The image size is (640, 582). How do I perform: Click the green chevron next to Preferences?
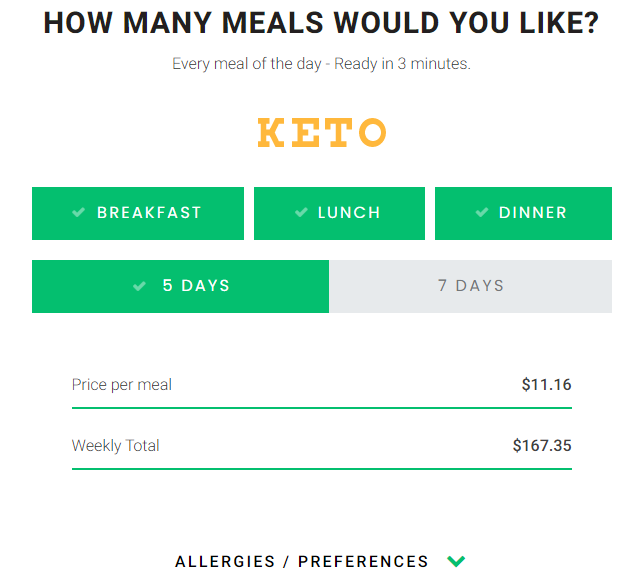[456, 561]
